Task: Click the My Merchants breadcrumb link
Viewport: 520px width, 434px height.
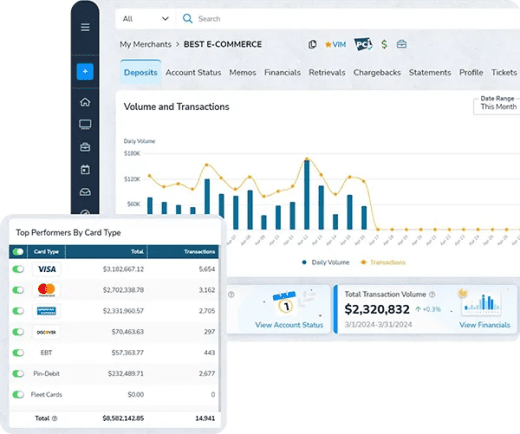Action: pos(145,44)
